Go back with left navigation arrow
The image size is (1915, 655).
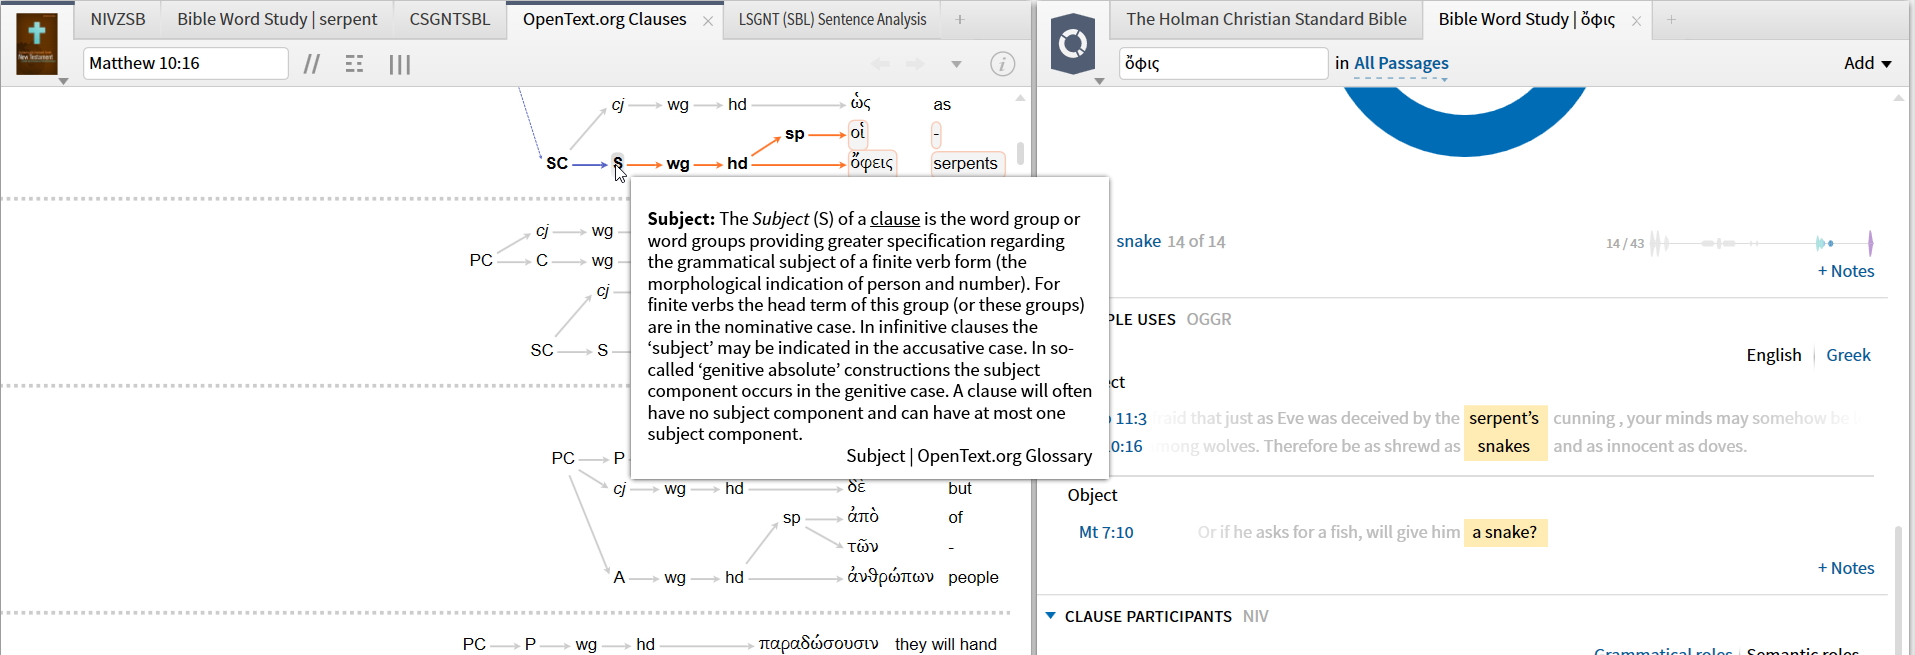click(881, 64)
